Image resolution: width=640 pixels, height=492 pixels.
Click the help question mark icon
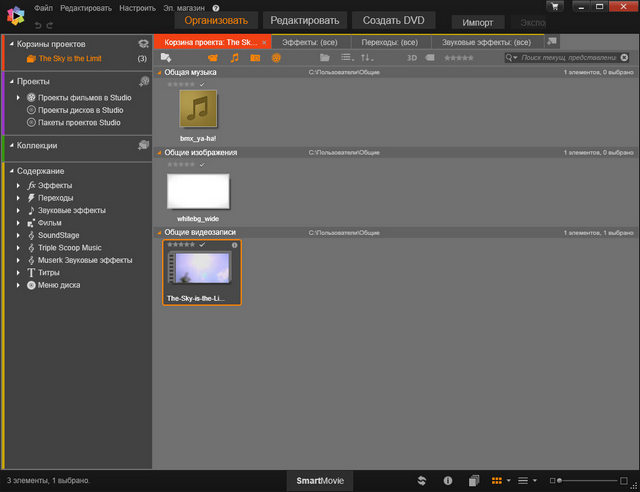pyautogui.click(x=216, y=8)
